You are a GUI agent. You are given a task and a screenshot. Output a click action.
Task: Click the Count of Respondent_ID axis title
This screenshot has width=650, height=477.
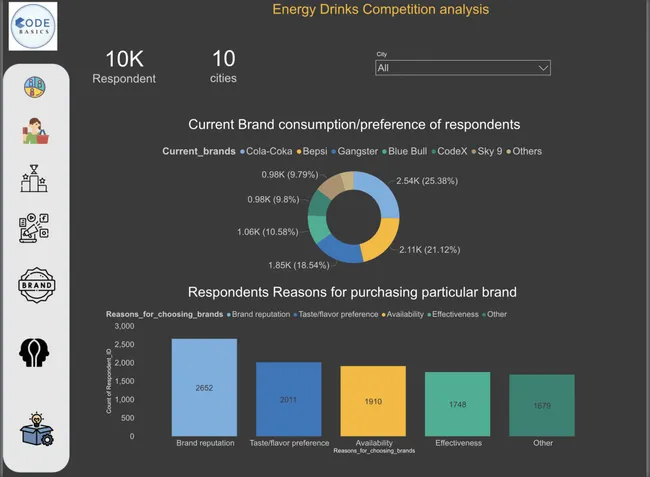(109, 381)
